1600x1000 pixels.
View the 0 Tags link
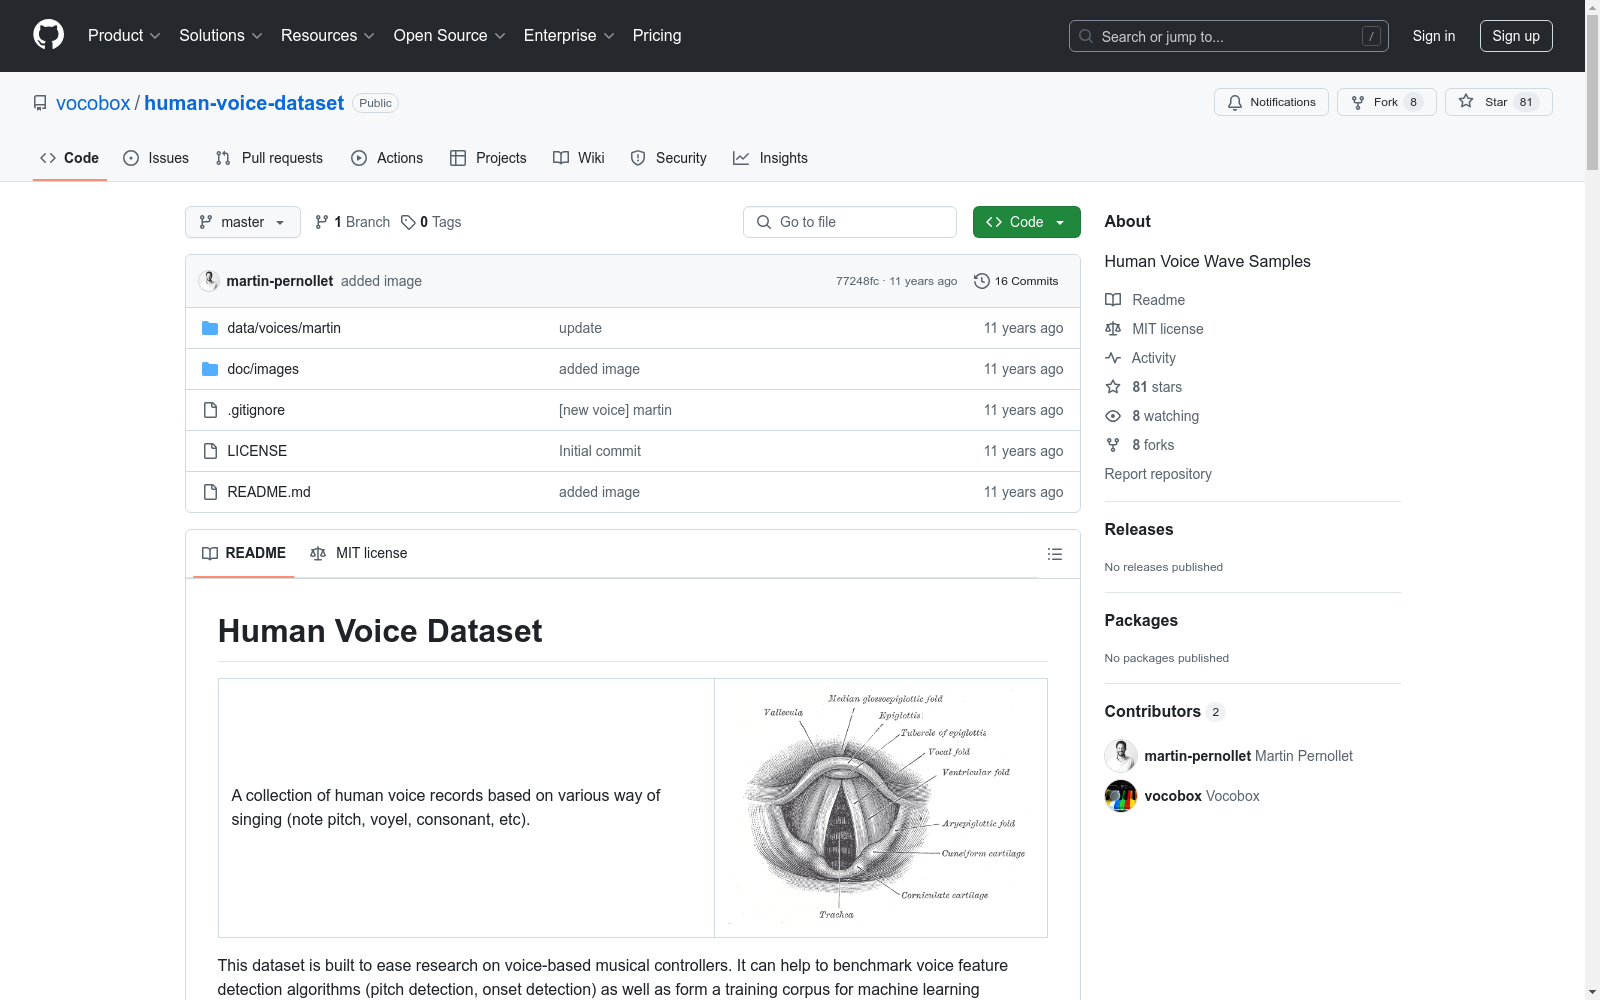[431, 222]
